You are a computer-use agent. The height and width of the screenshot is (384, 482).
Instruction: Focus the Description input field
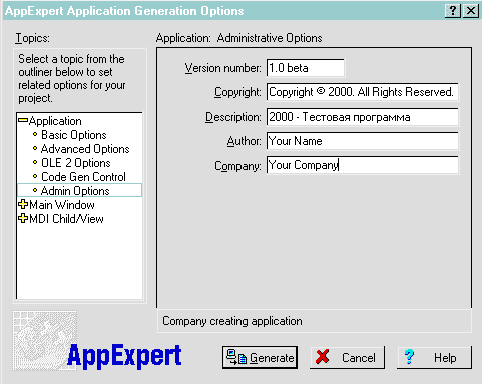(x=363, y=117)
